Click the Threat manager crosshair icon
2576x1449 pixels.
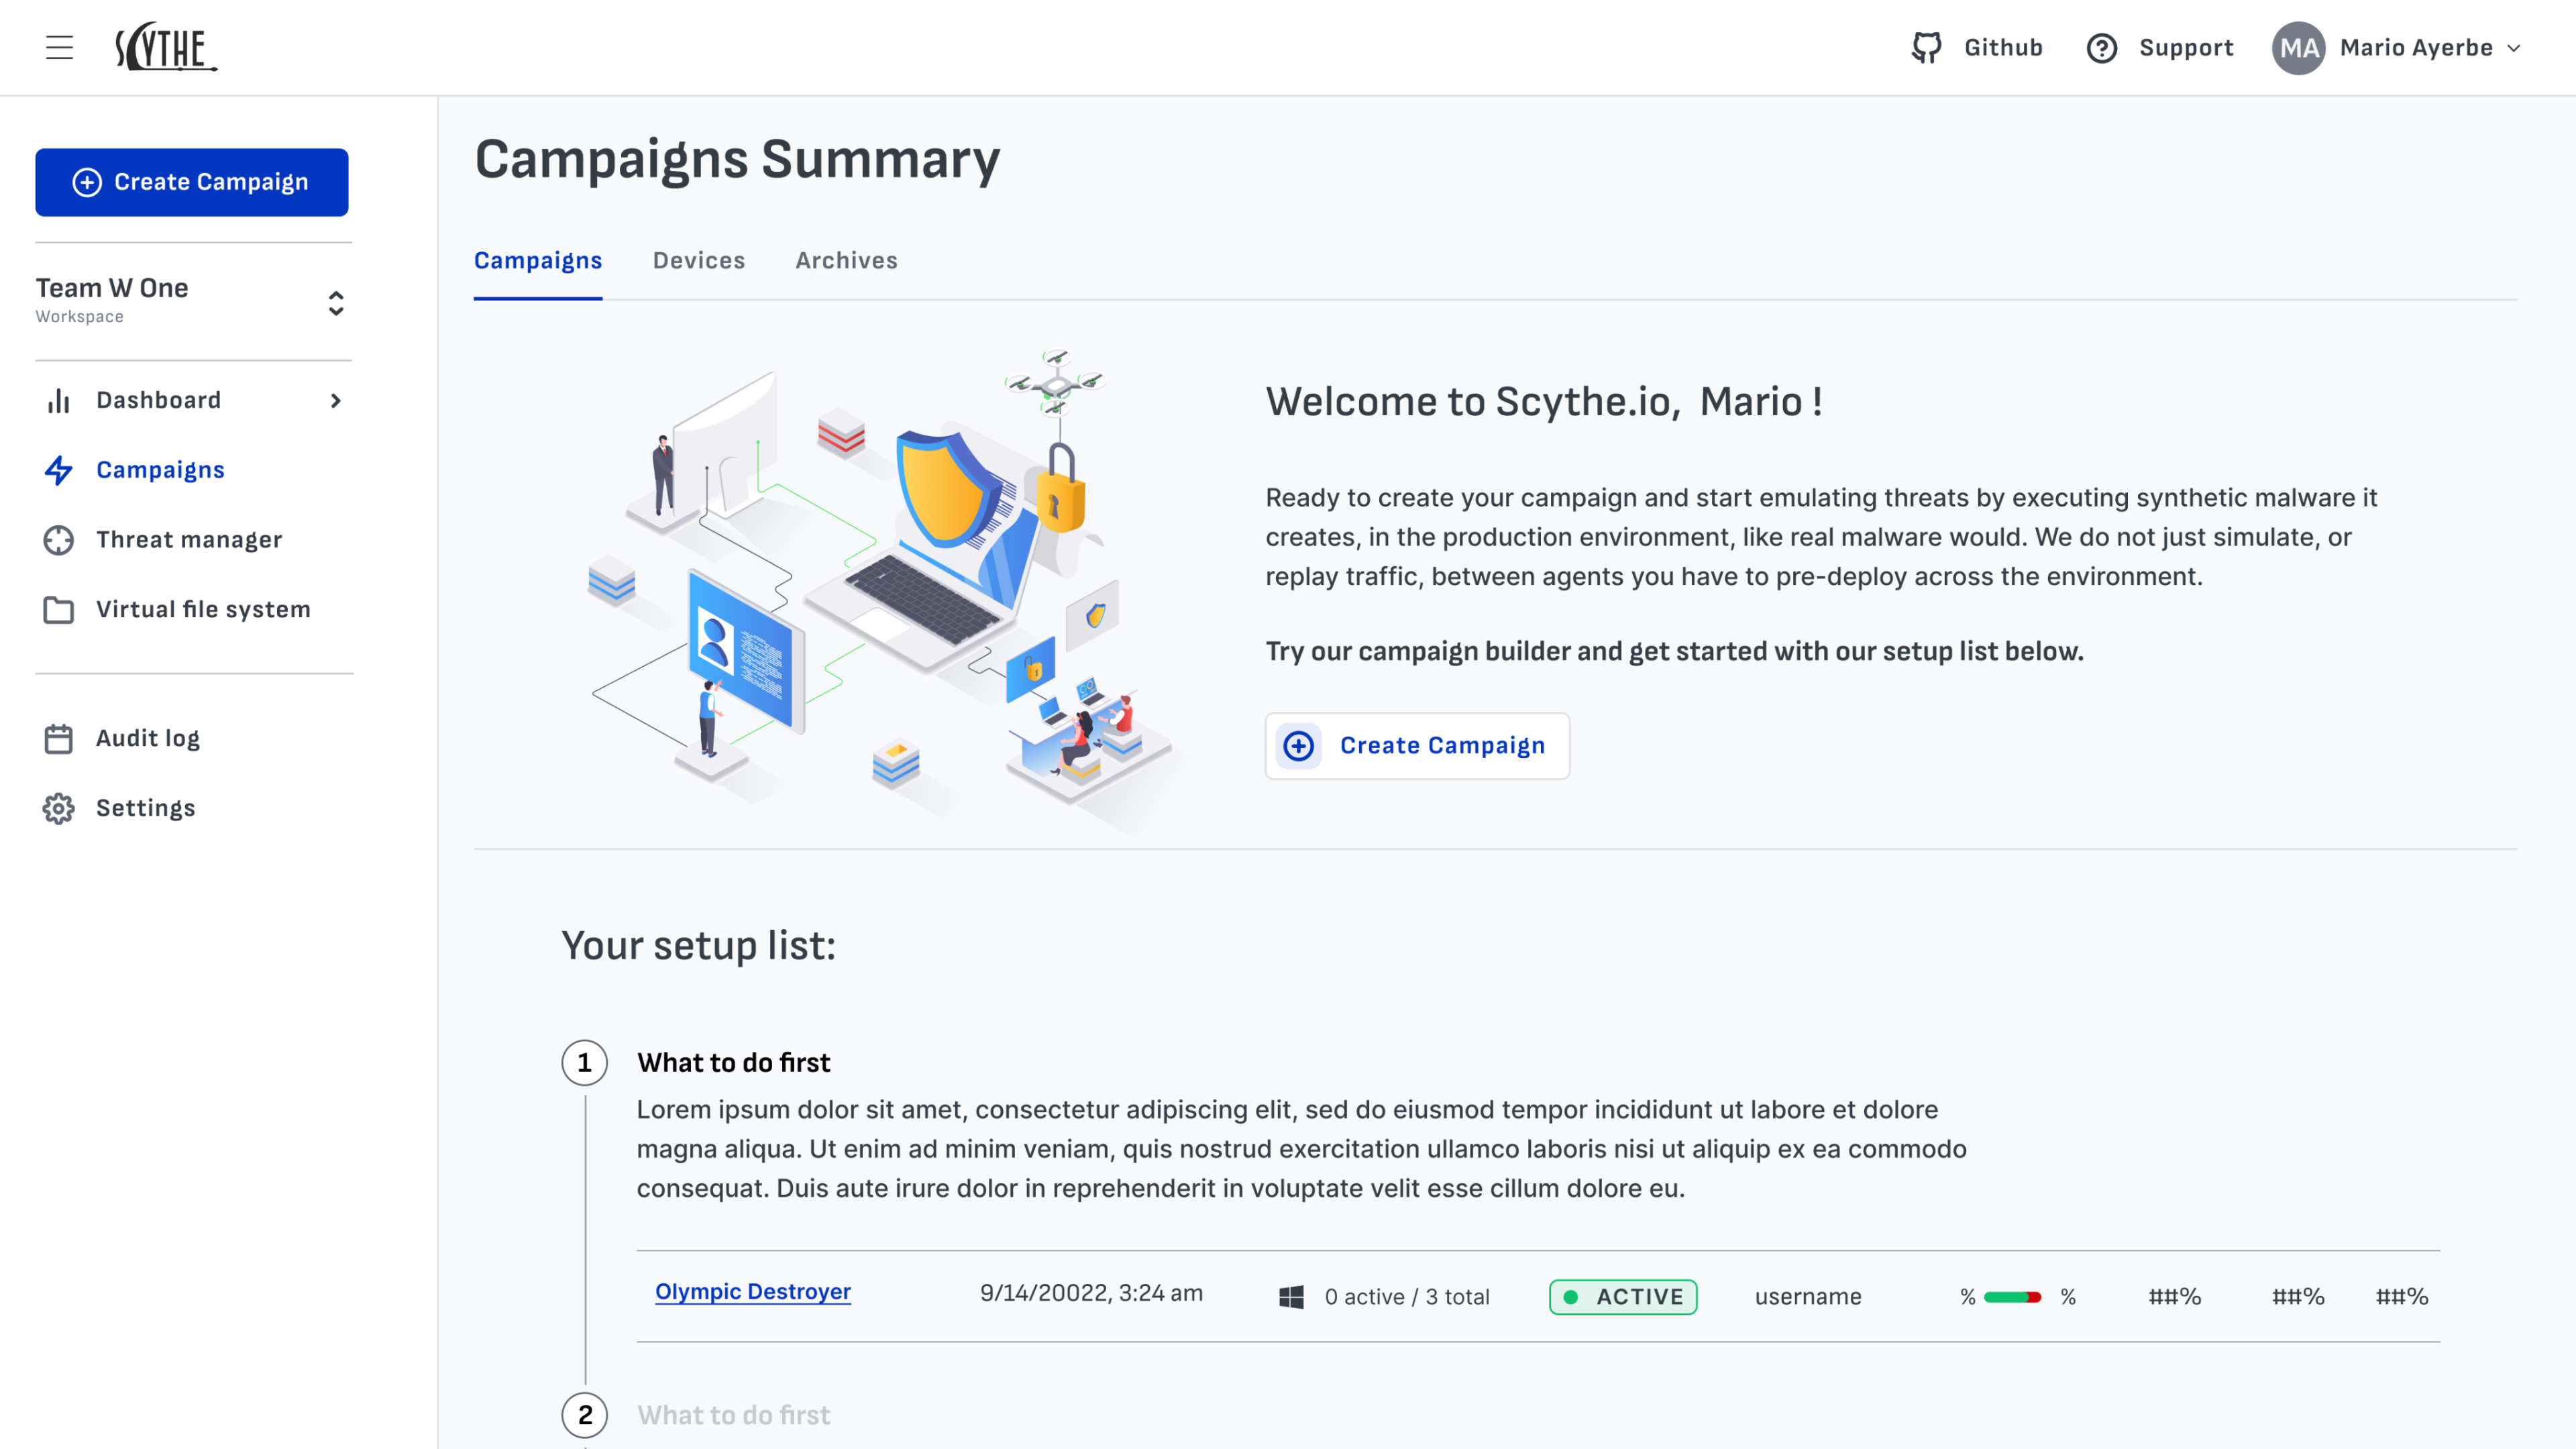pyautogui.click(x=58, y=540)
